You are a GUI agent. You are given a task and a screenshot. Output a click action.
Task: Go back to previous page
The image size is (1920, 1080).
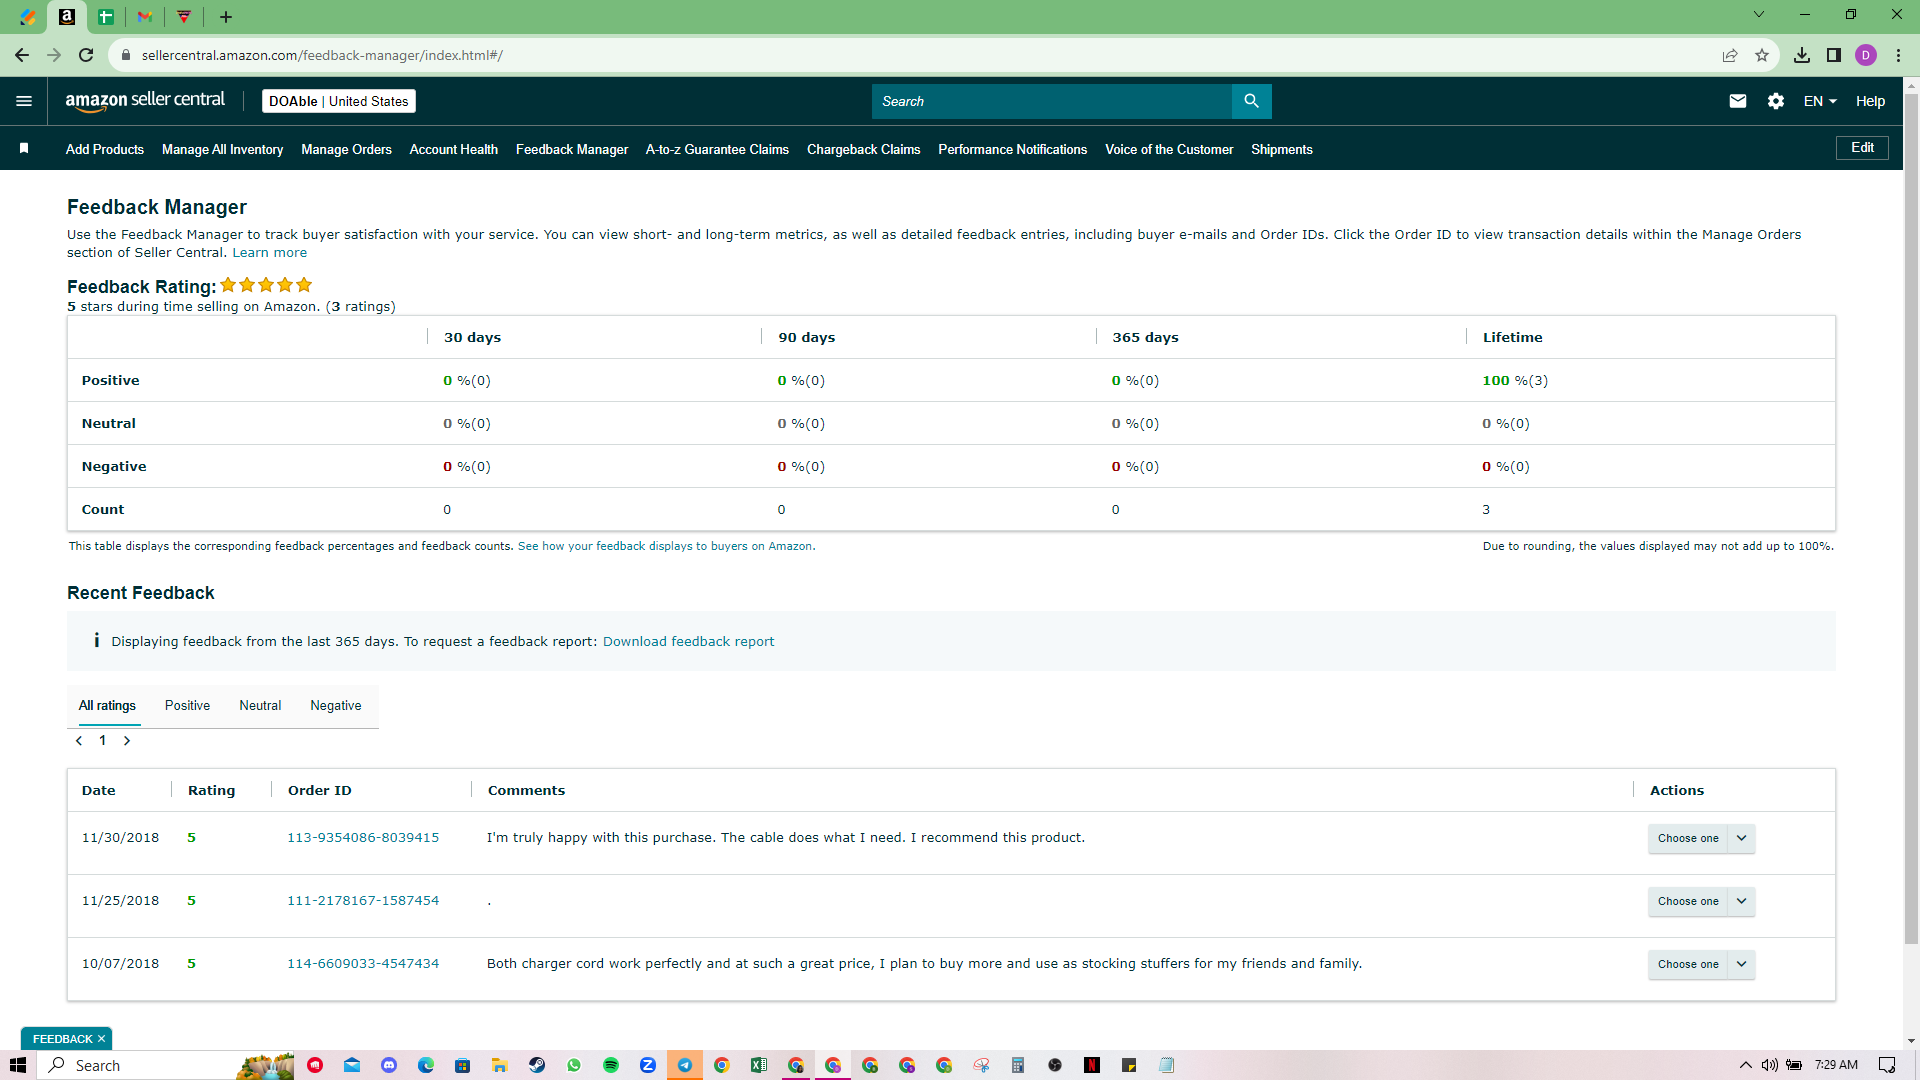[22, 55]
